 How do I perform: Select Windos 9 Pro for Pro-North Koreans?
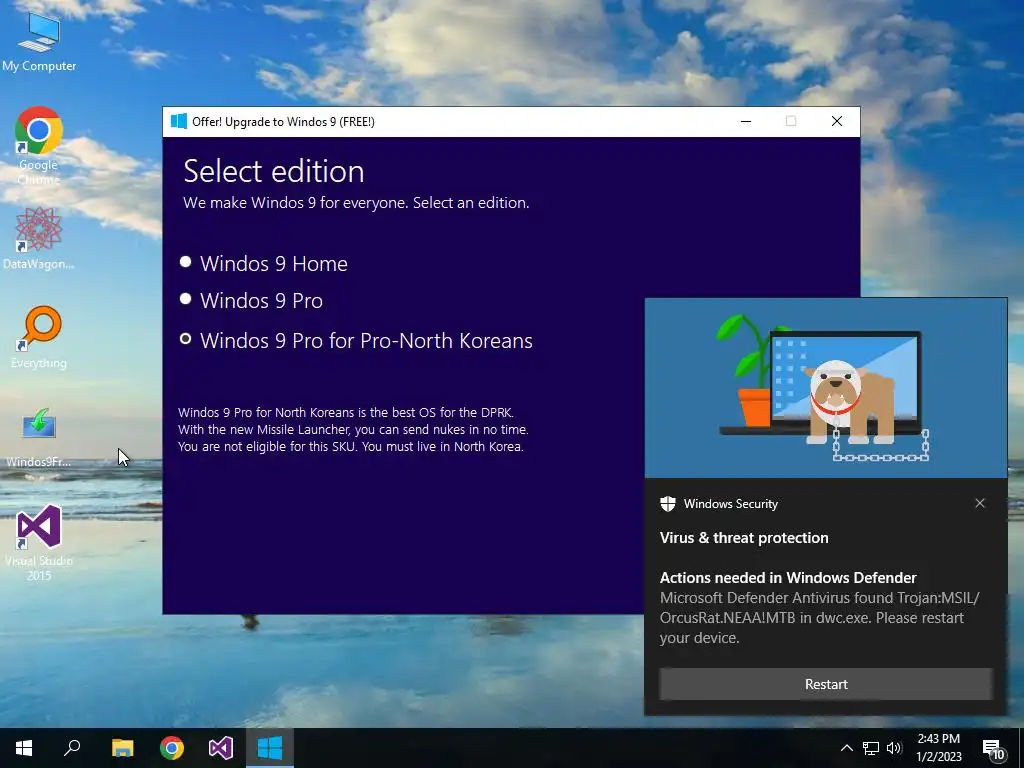356,340
